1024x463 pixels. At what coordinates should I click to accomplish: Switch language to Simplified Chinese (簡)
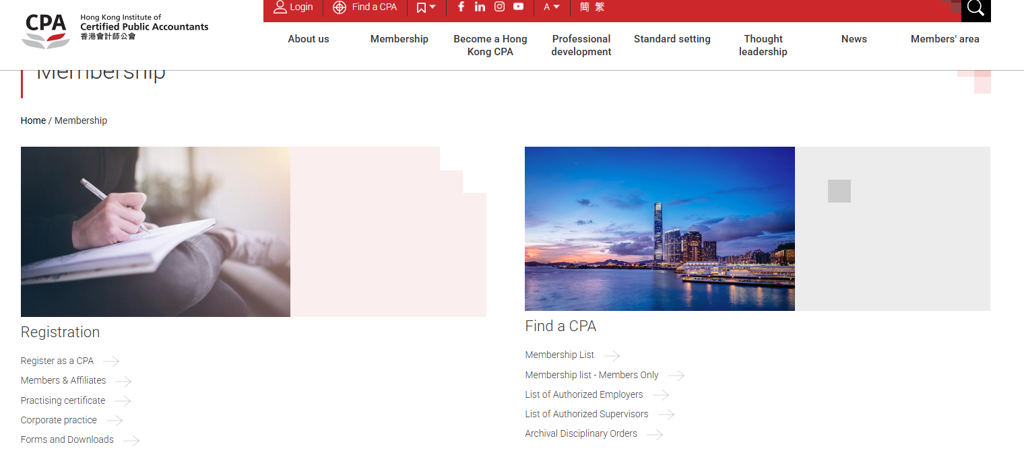pyautogui.click(x=584, y=7)
